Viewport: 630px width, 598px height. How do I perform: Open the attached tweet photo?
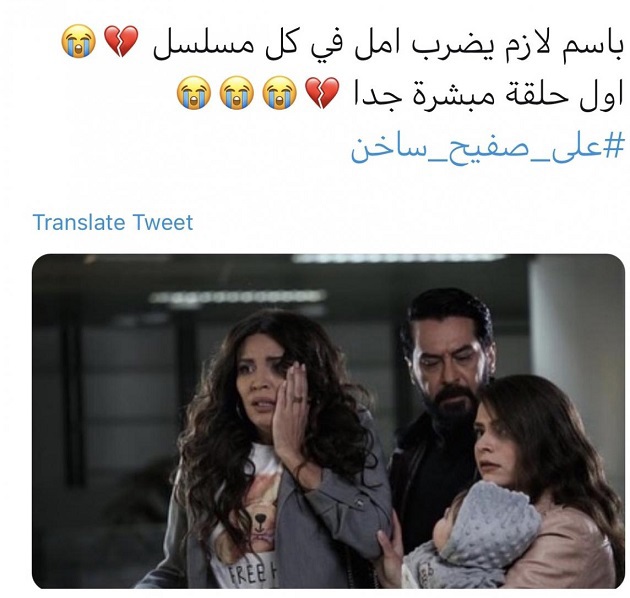(x=328, y=421)
